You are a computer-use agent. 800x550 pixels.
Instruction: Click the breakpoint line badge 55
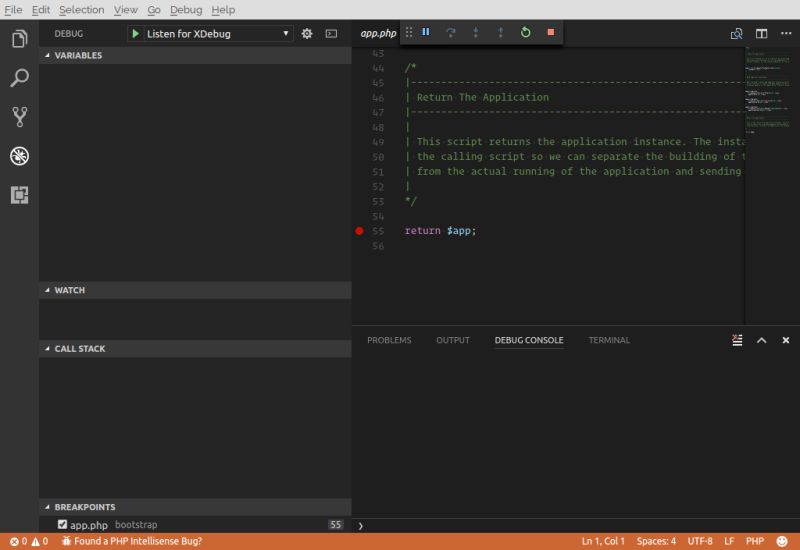[x=335, y=524]
